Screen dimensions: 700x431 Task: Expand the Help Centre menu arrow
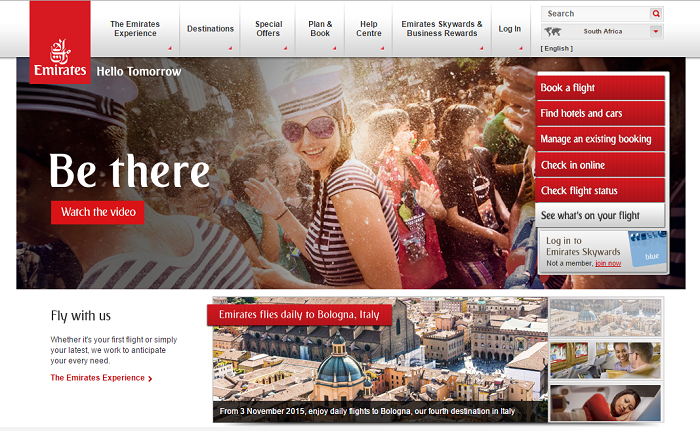point(383,48)
